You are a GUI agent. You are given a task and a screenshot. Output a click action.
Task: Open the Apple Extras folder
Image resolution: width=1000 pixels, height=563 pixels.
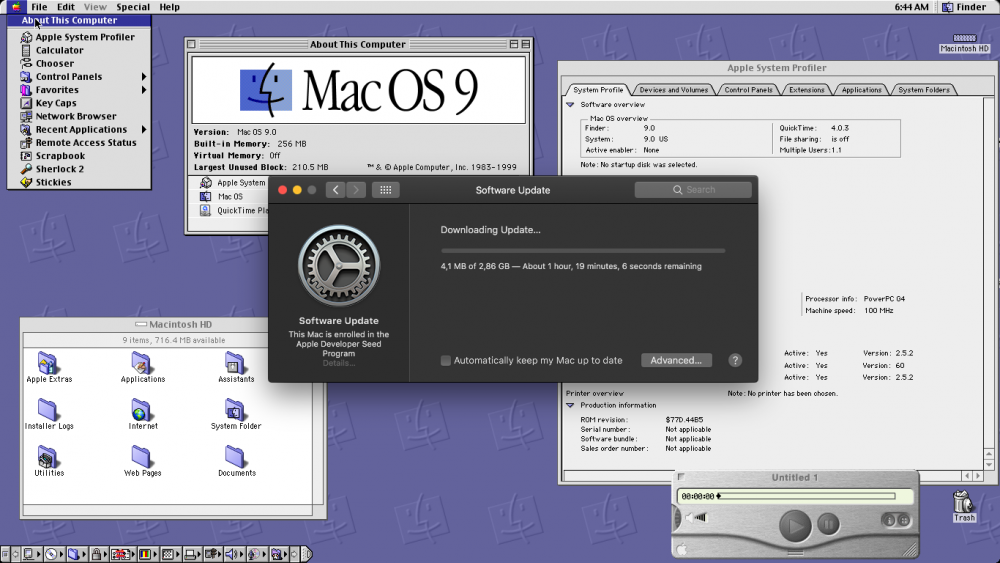(48, 368)
